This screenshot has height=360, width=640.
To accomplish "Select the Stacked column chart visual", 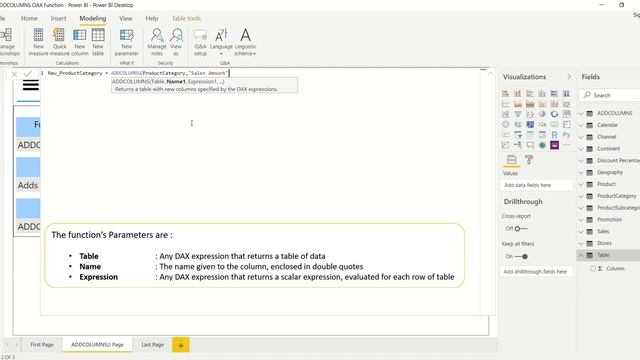I will click(x=518, y=93).
